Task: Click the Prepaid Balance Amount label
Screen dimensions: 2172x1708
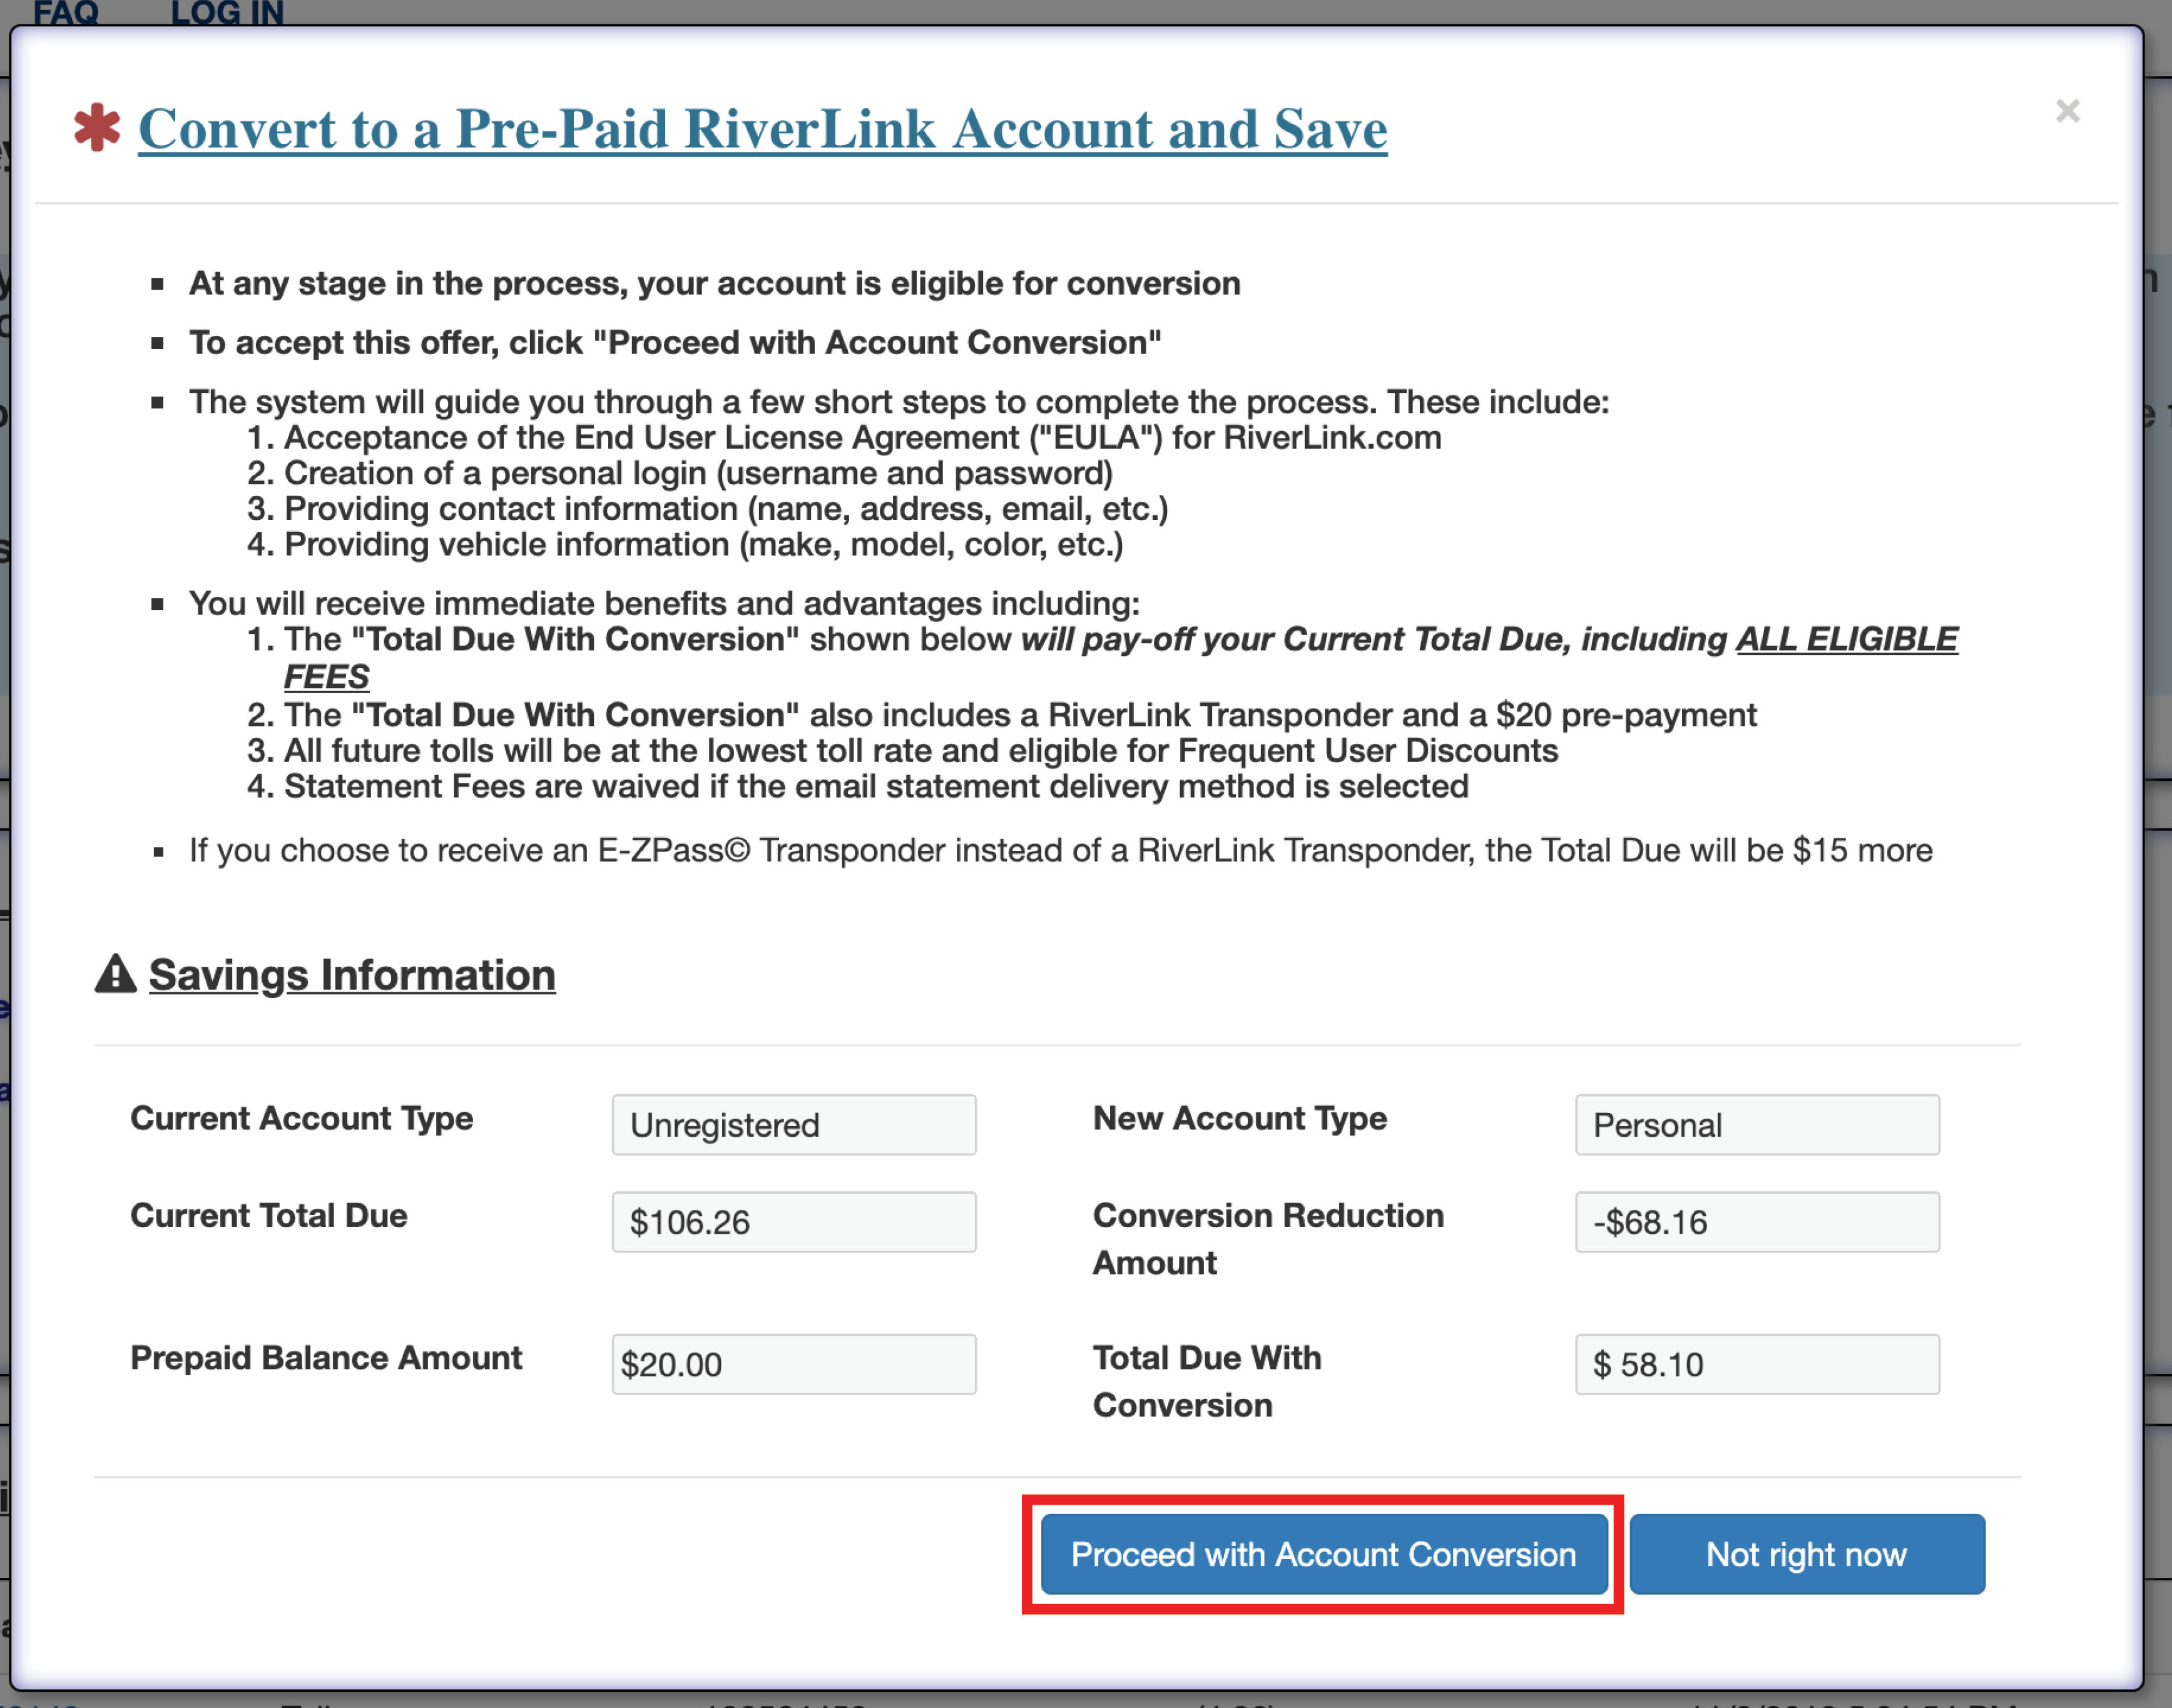Action: pos(326,1358)
